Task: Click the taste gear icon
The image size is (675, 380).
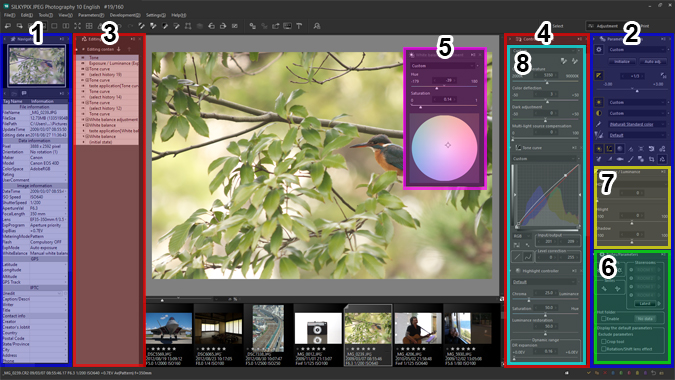Action: click(x=599, y=49)
